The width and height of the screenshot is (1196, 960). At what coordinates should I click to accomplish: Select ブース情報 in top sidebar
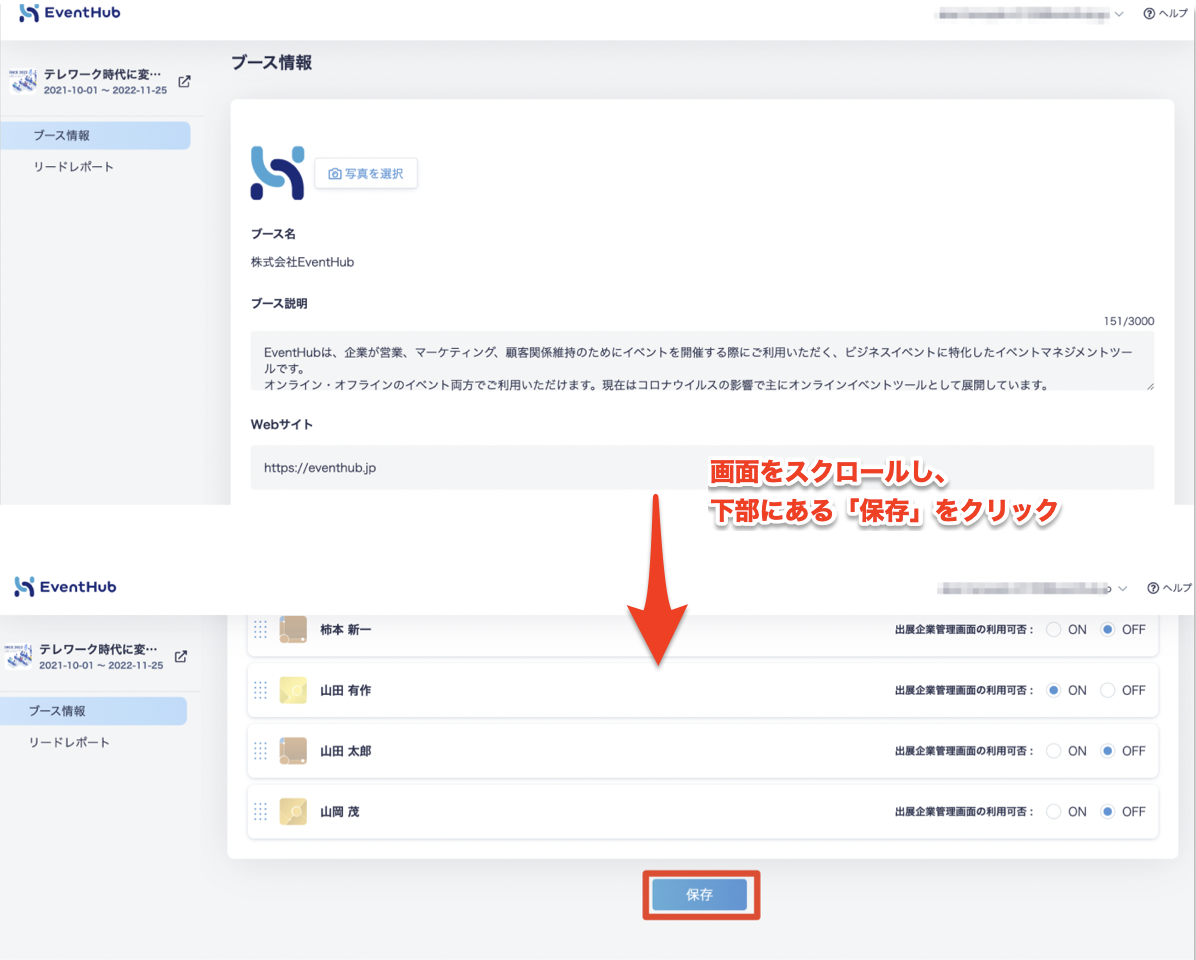click(95, 136)
